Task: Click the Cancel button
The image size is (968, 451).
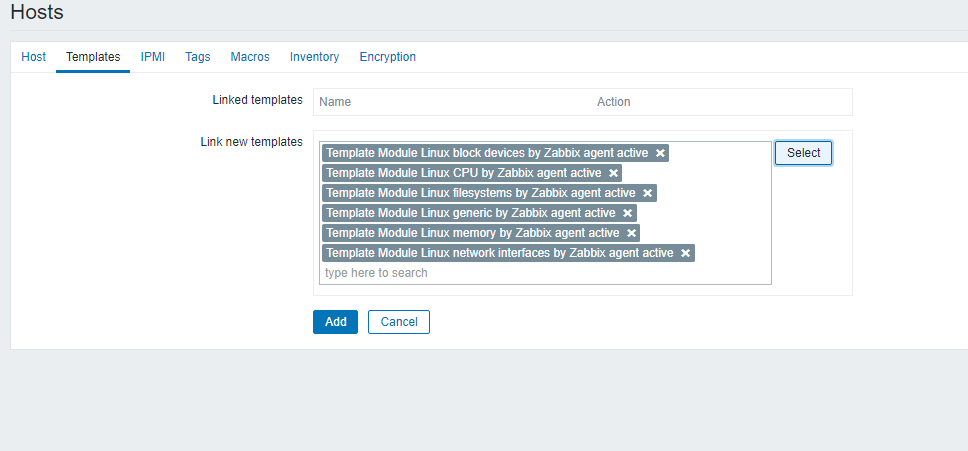Action: 398,322
